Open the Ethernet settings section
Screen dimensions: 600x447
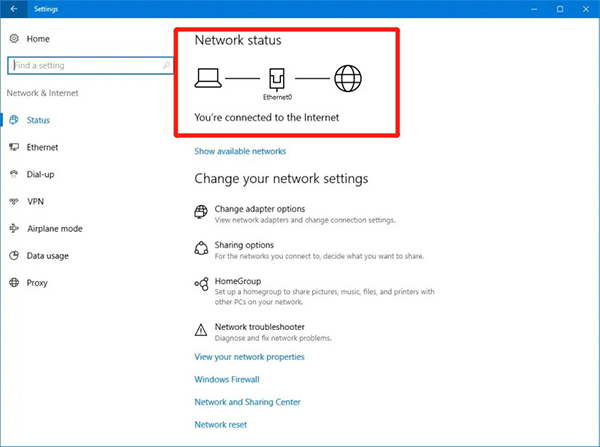pos(42,147)
